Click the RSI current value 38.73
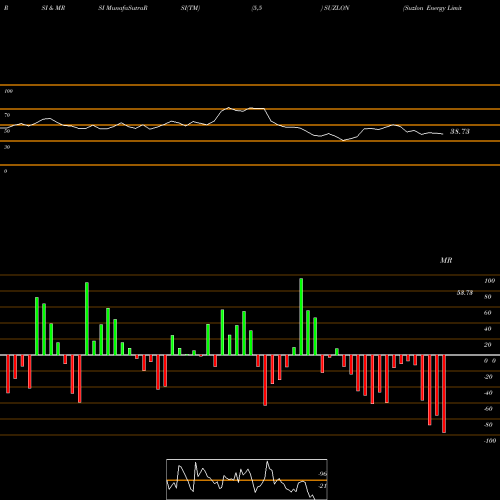This screenshot has width=500, height=500. coord(460,131)
